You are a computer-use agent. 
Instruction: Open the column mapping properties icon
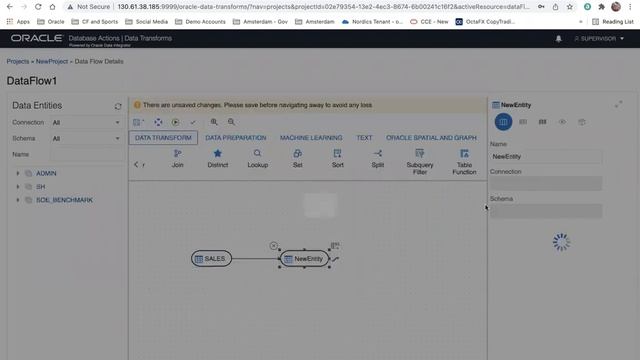[542, 122]
